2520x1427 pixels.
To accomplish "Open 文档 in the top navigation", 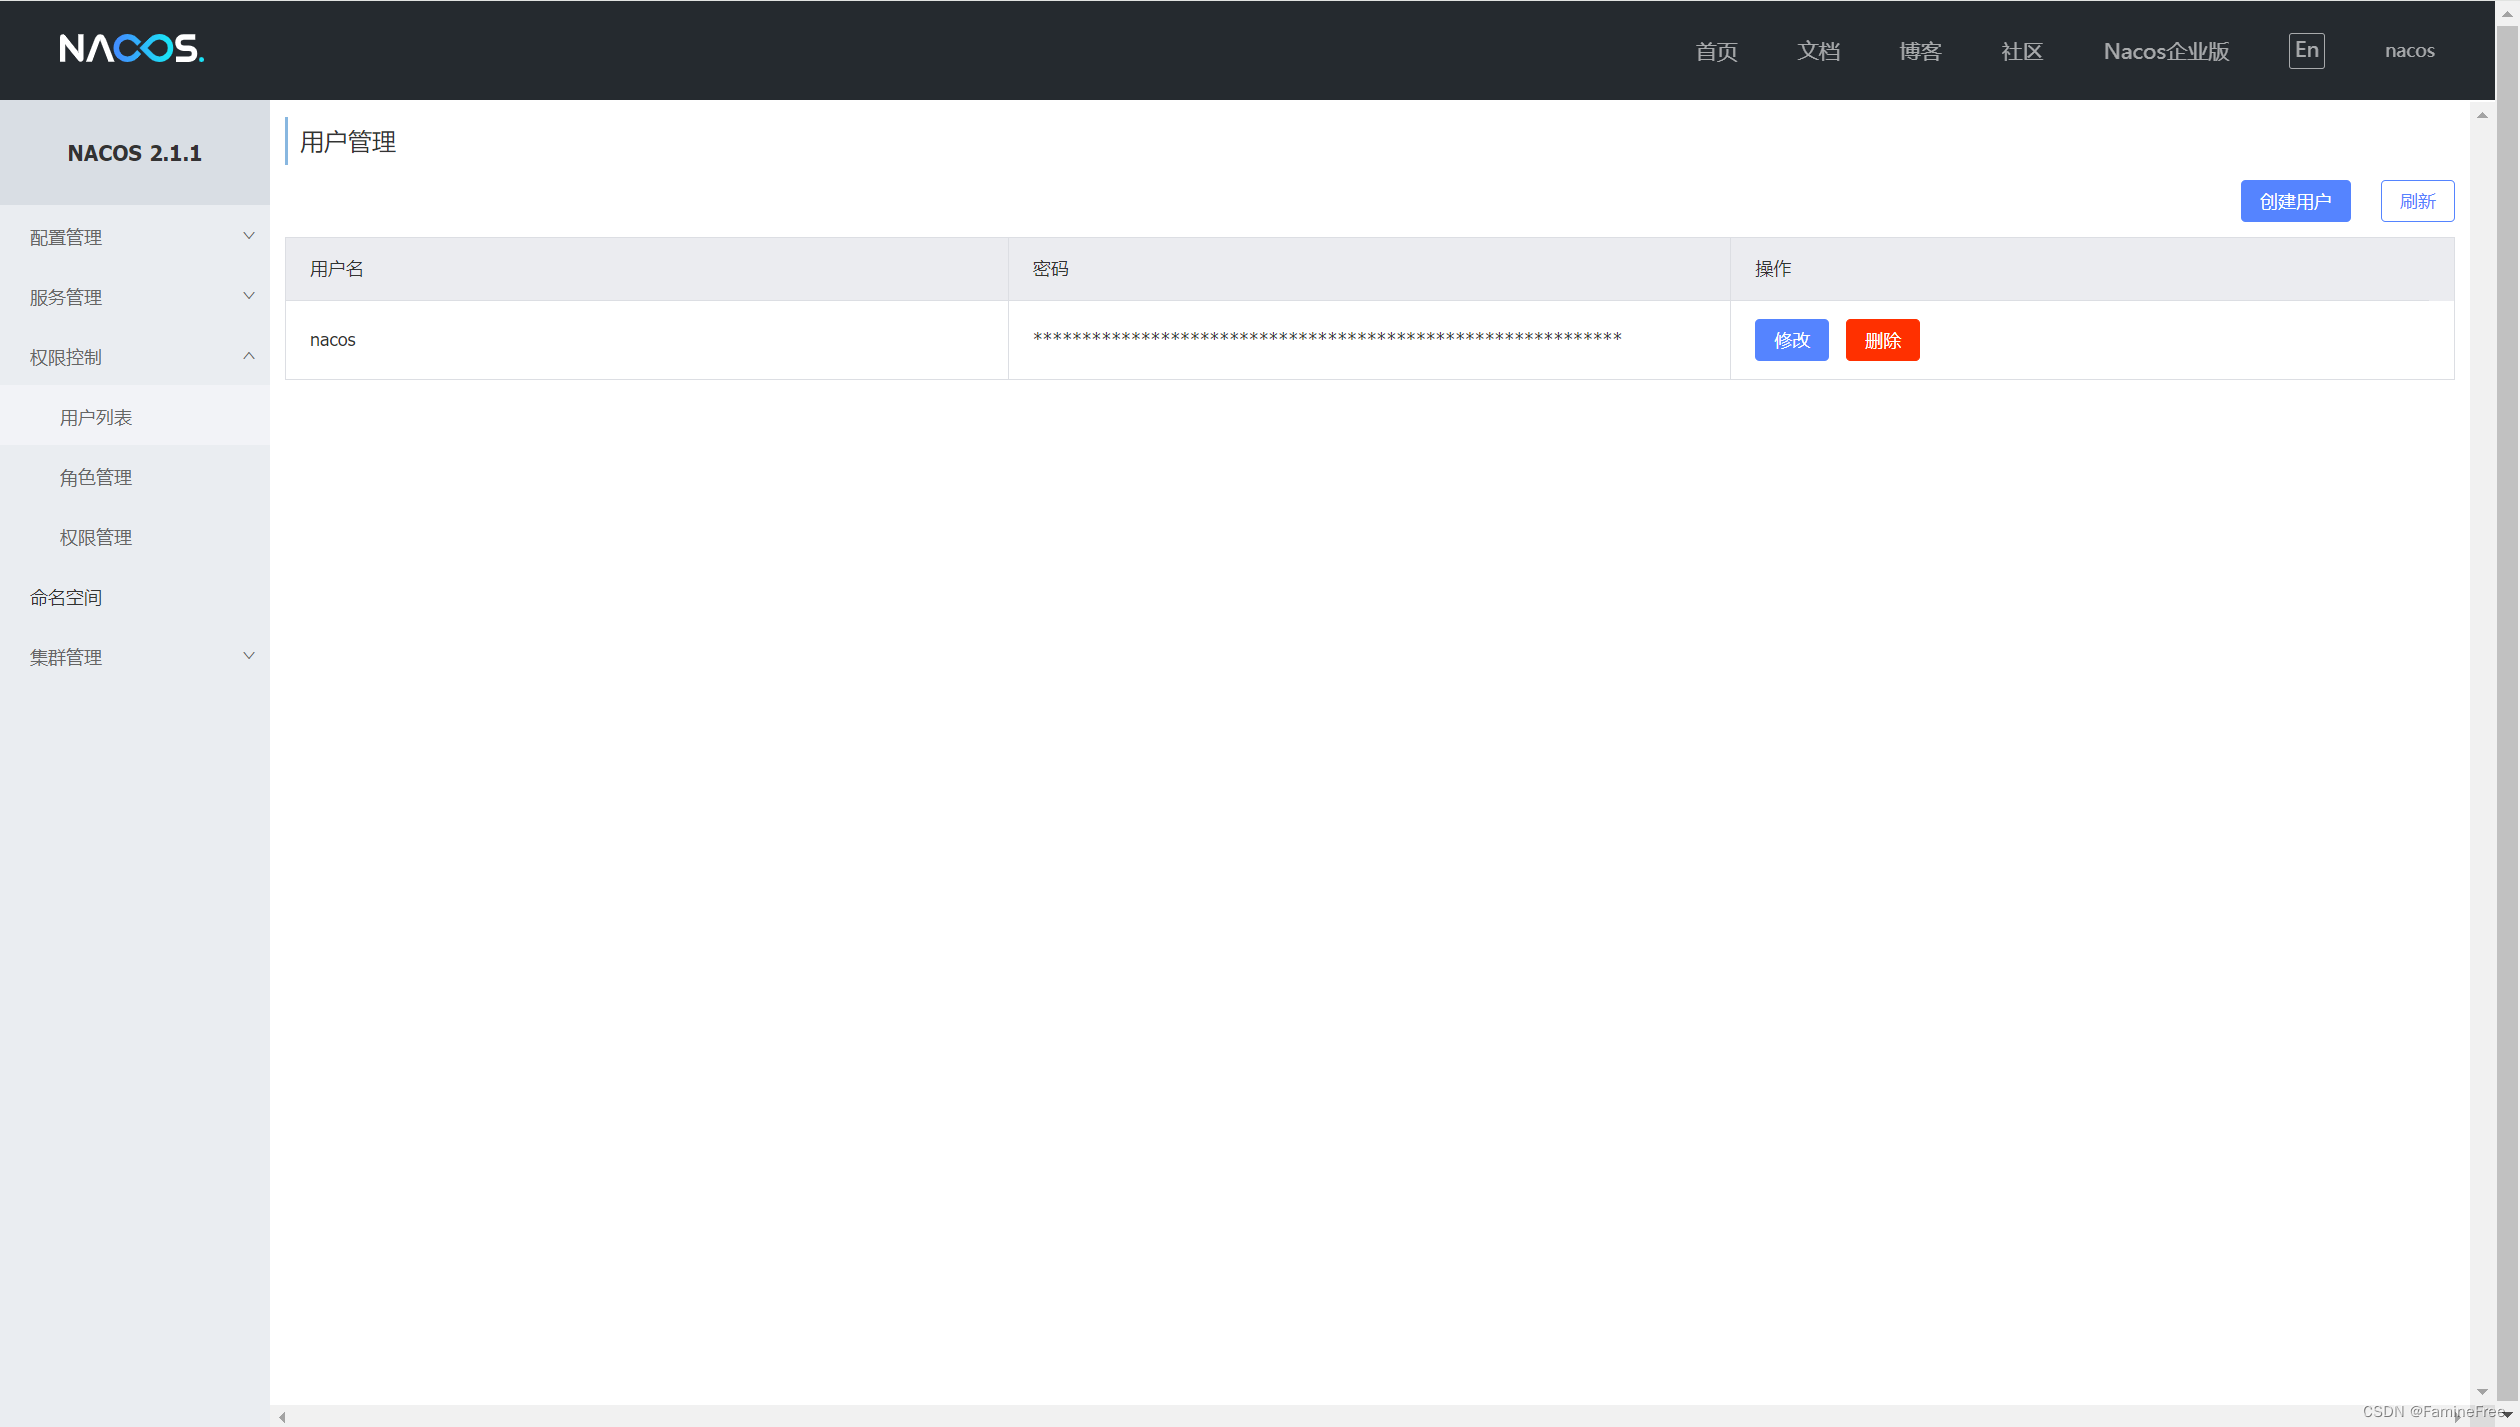I will tap(1818, 51).
